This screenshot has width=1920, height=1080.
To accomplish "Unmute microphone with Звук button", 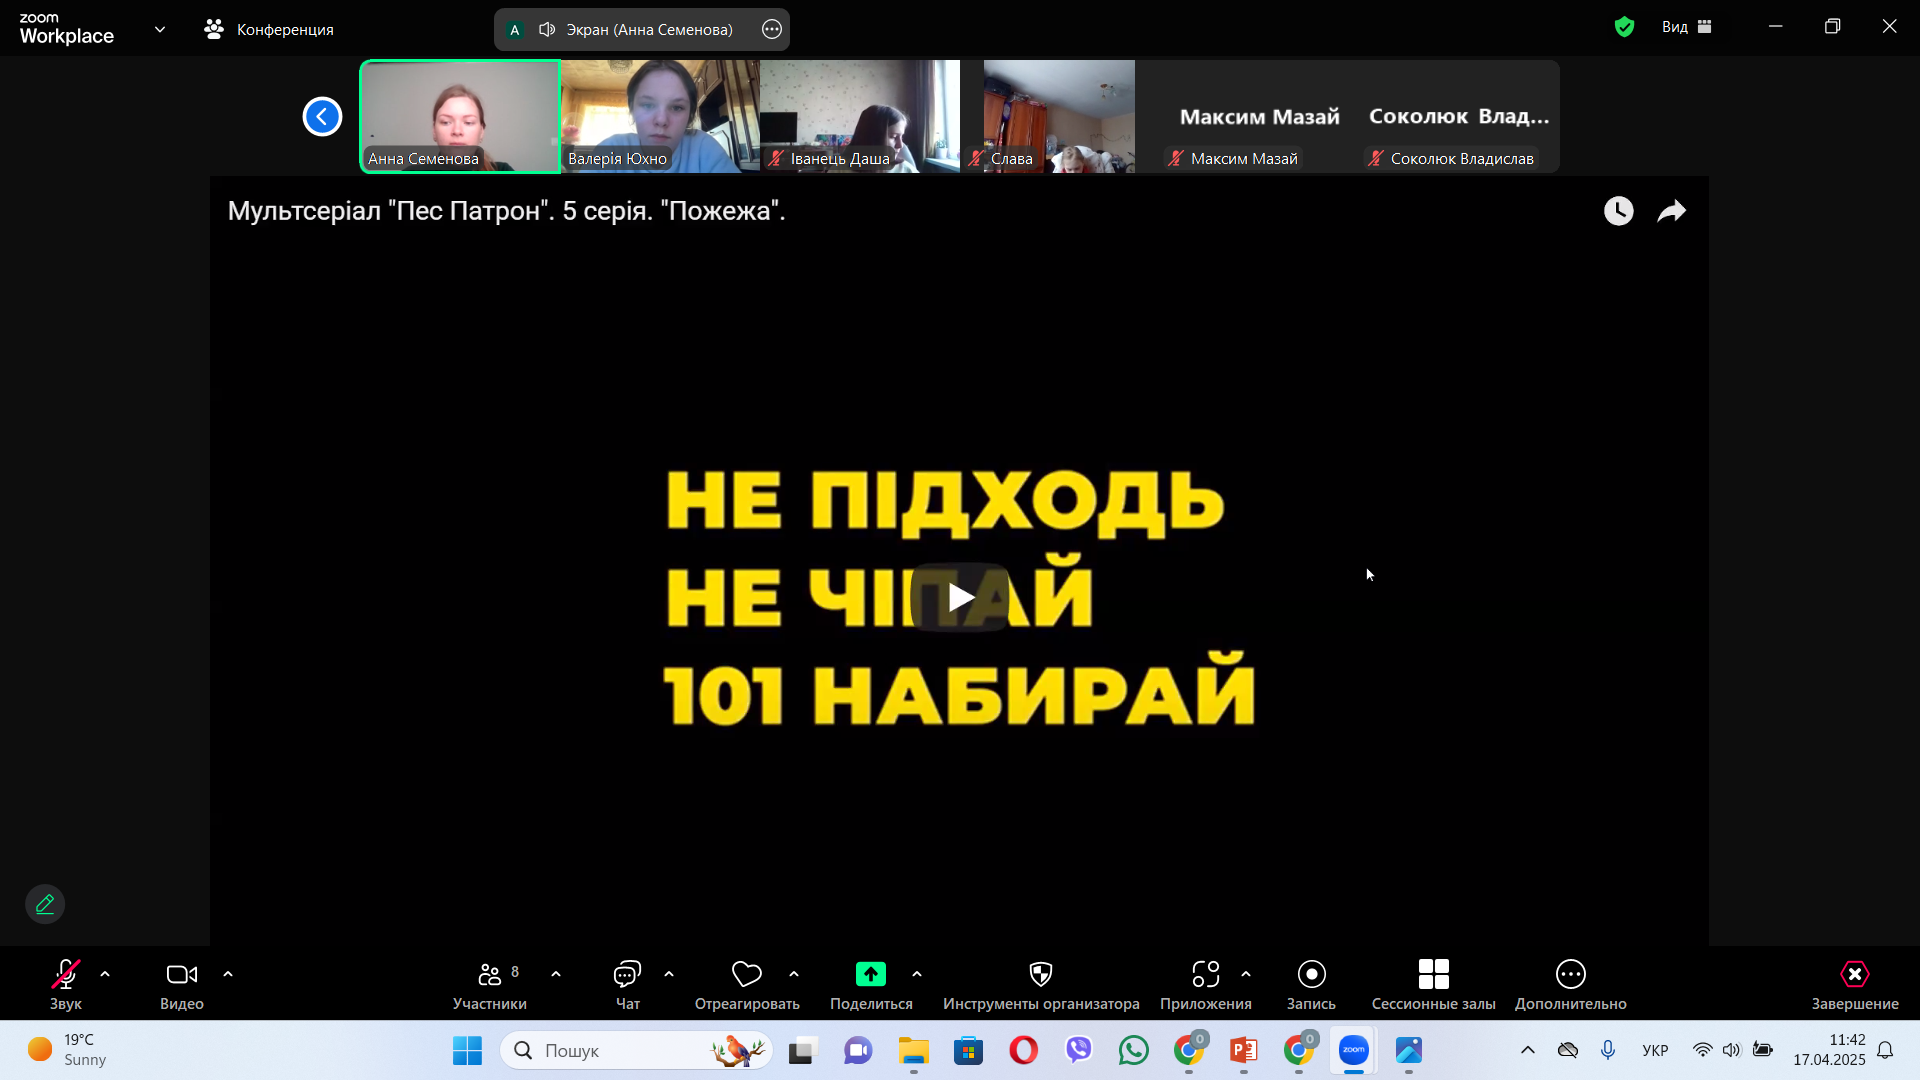I will [66, 985].
